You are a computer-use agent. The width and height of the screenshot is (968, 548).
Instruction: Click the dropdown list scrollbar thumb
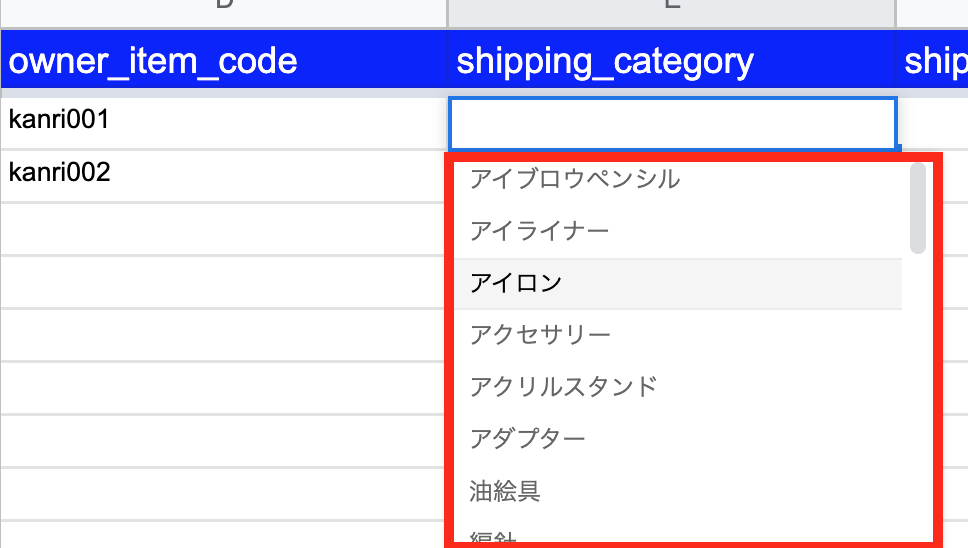918,207
